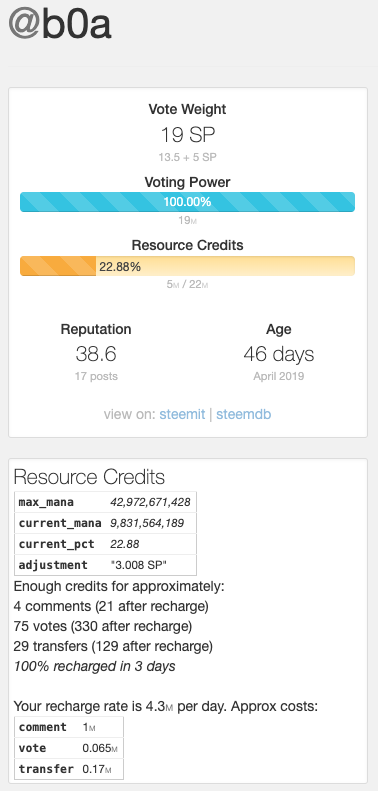The image size is (378, 791).
Task: Click the Voting Power label
Action: tap(187, 182)
